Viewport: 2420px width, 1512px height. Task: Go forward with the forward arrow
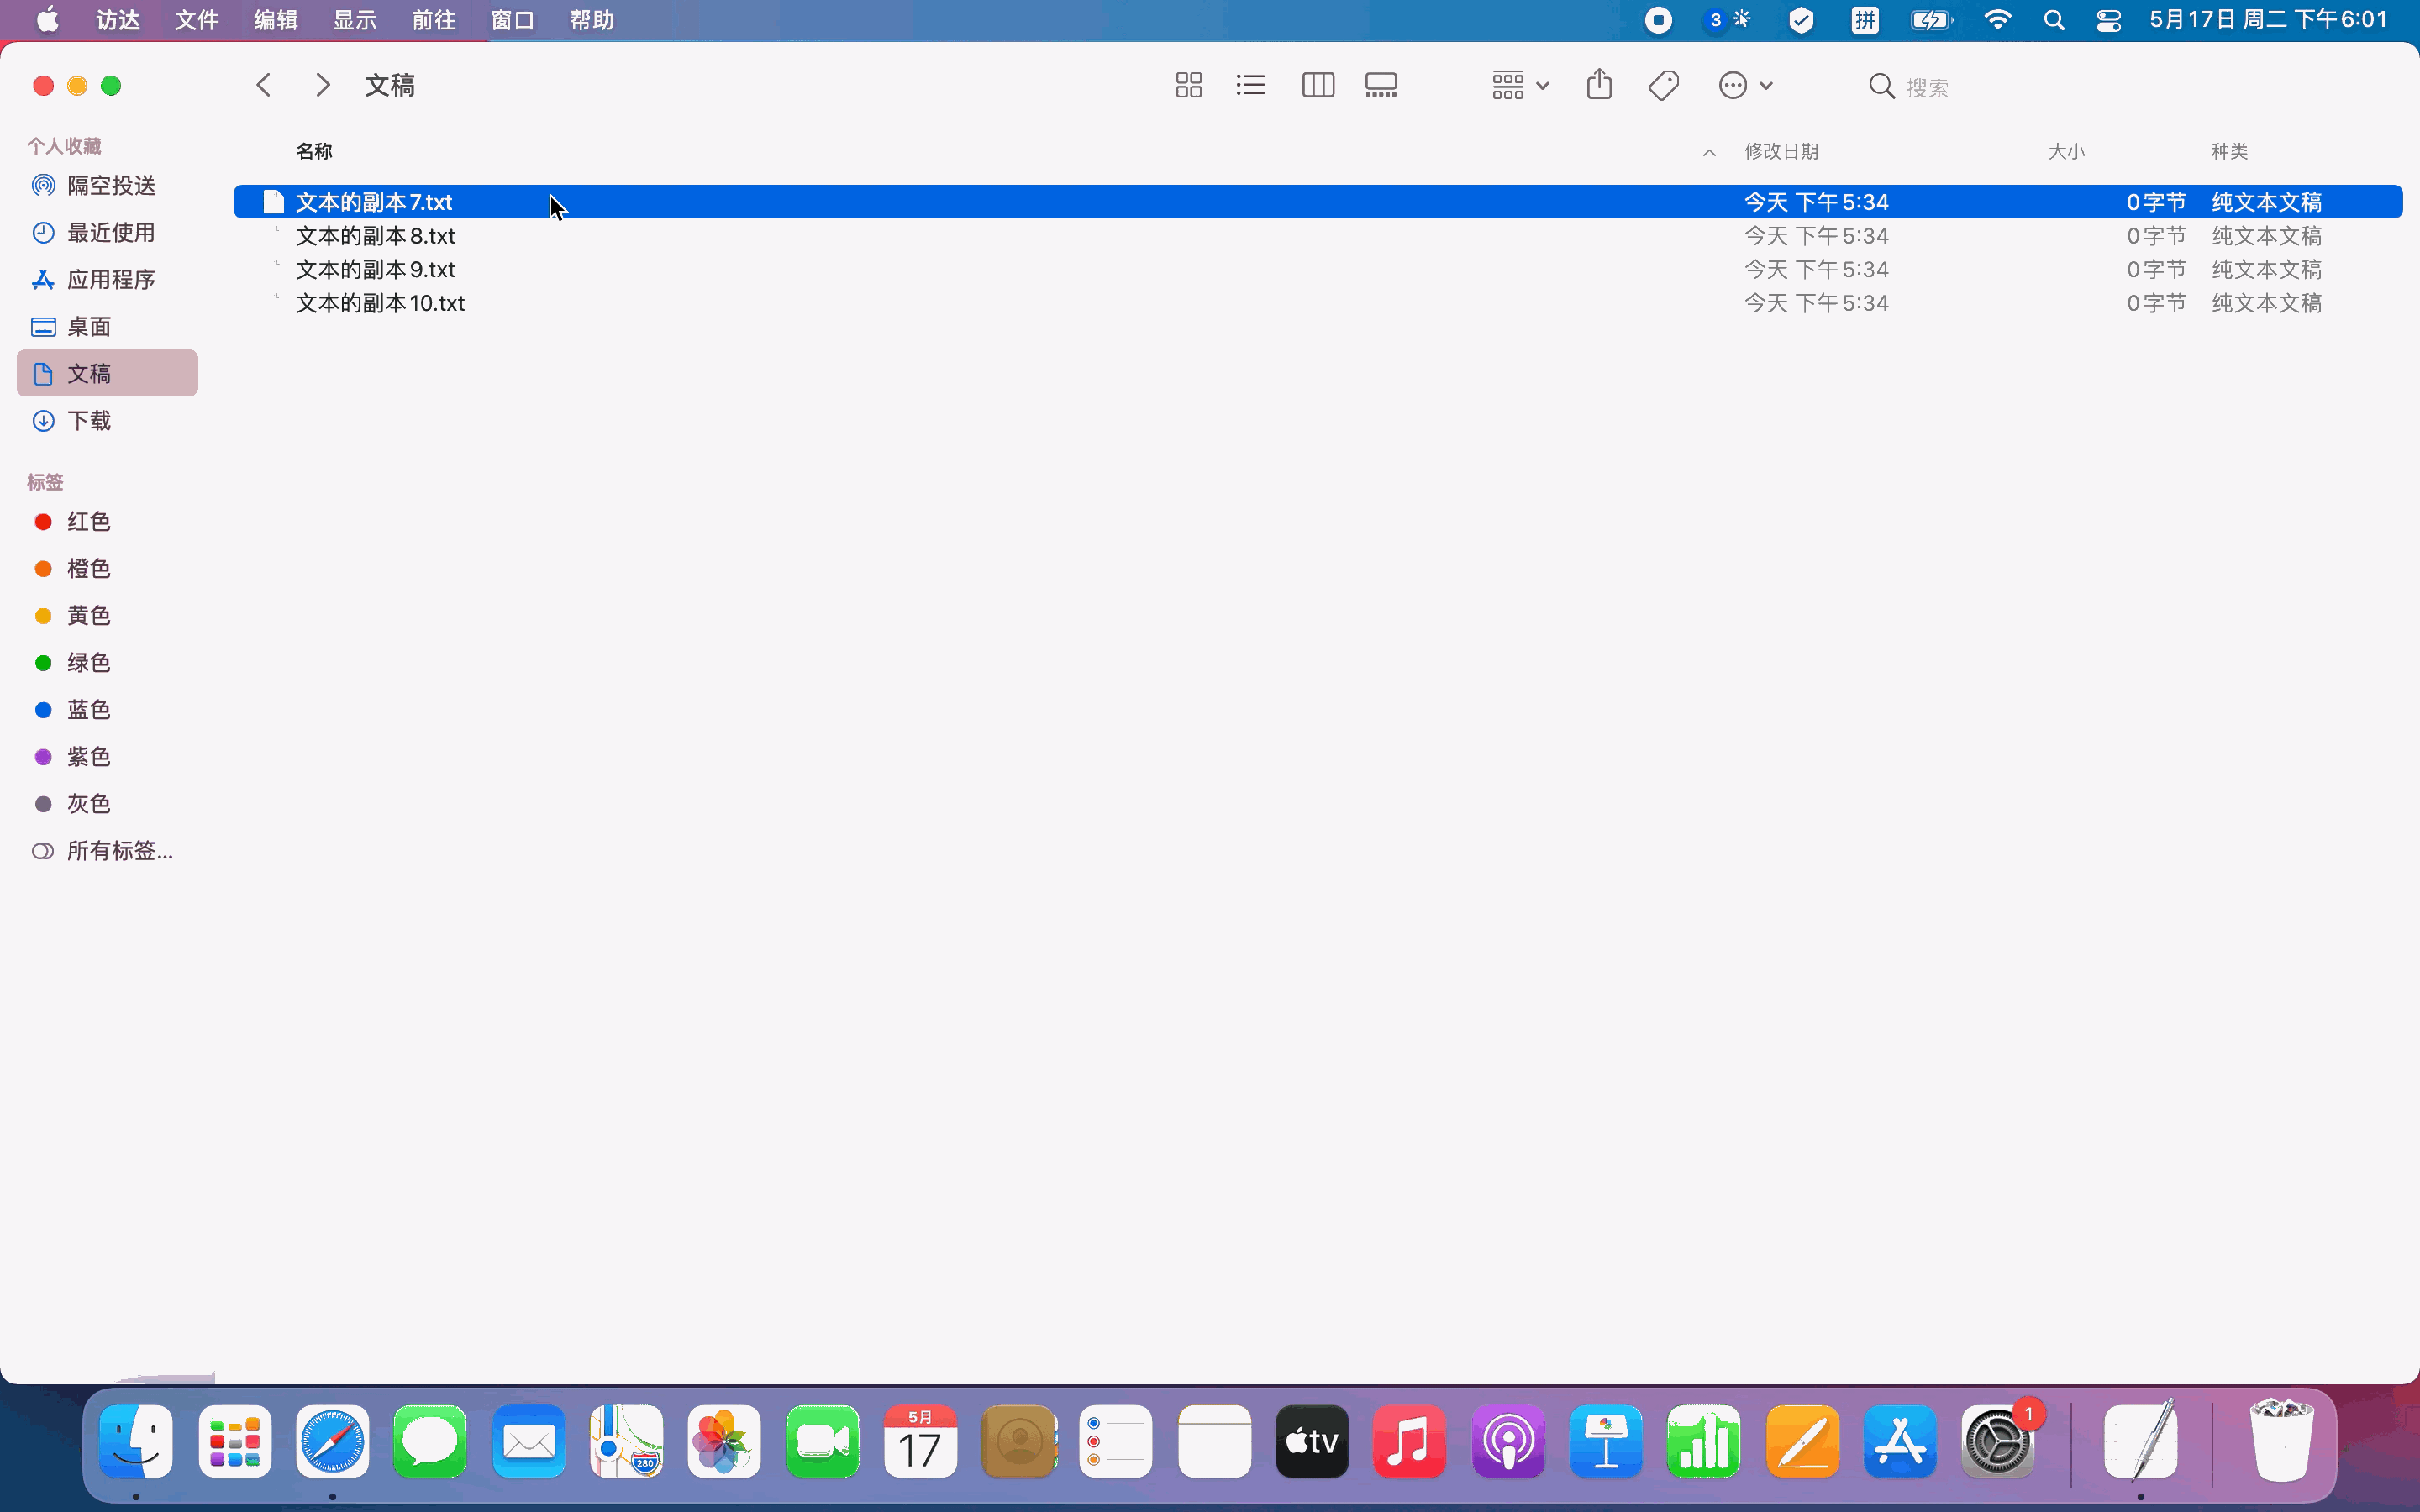tap(322, 86)
